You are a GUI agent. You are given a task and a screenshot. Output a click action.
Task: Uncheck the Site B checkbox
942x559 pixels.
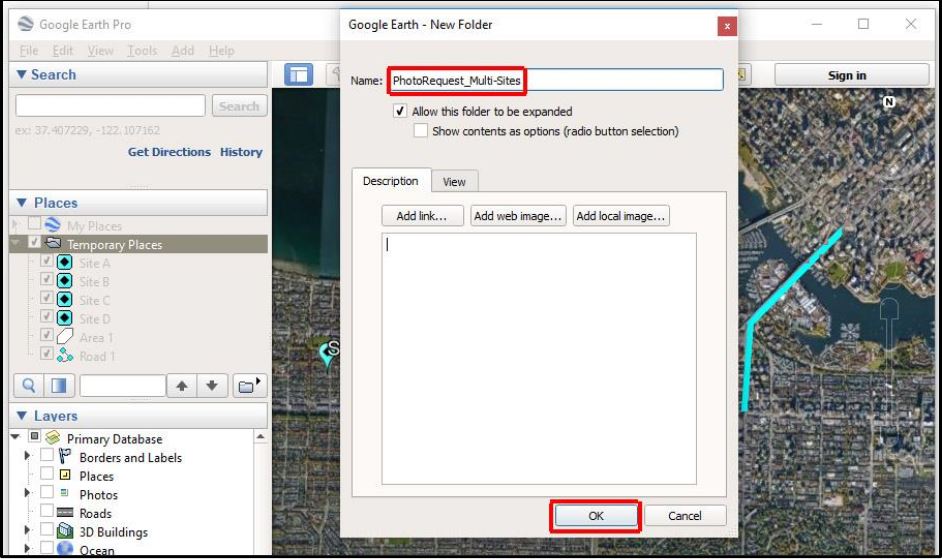(x=46, y=279)
